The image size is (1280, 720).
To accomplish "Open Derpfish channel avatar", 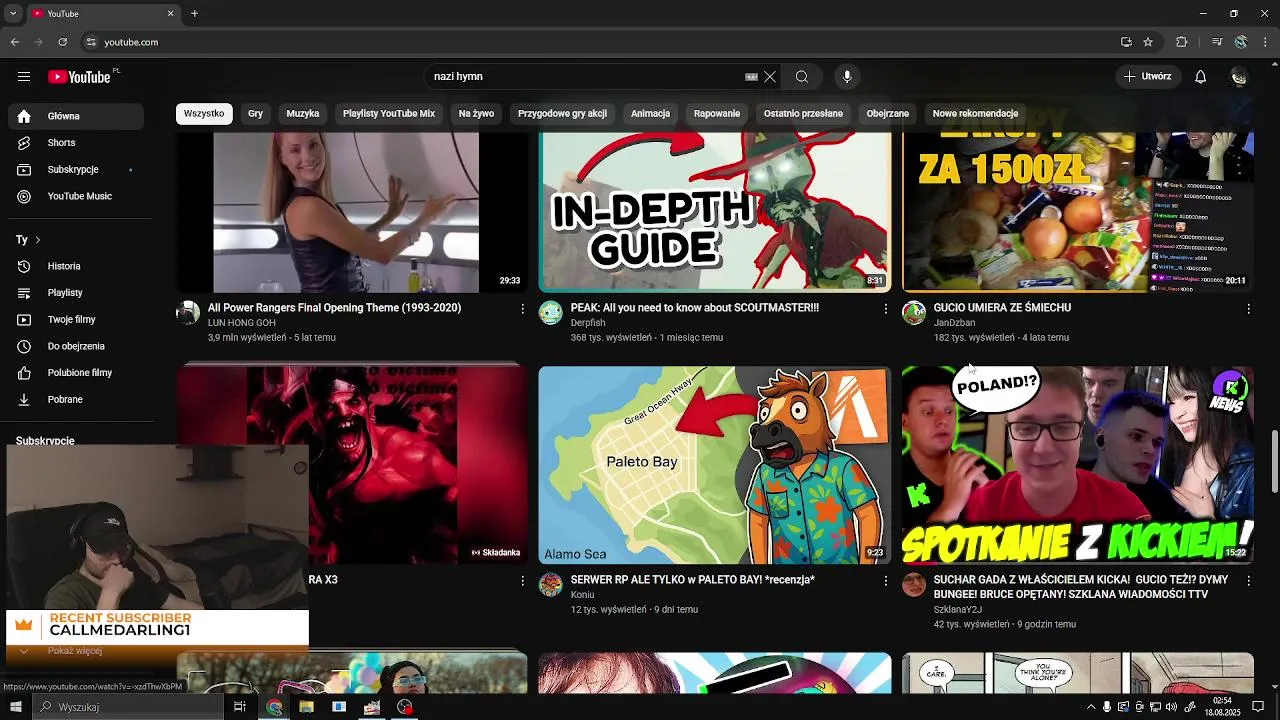I will pos(551,312).
